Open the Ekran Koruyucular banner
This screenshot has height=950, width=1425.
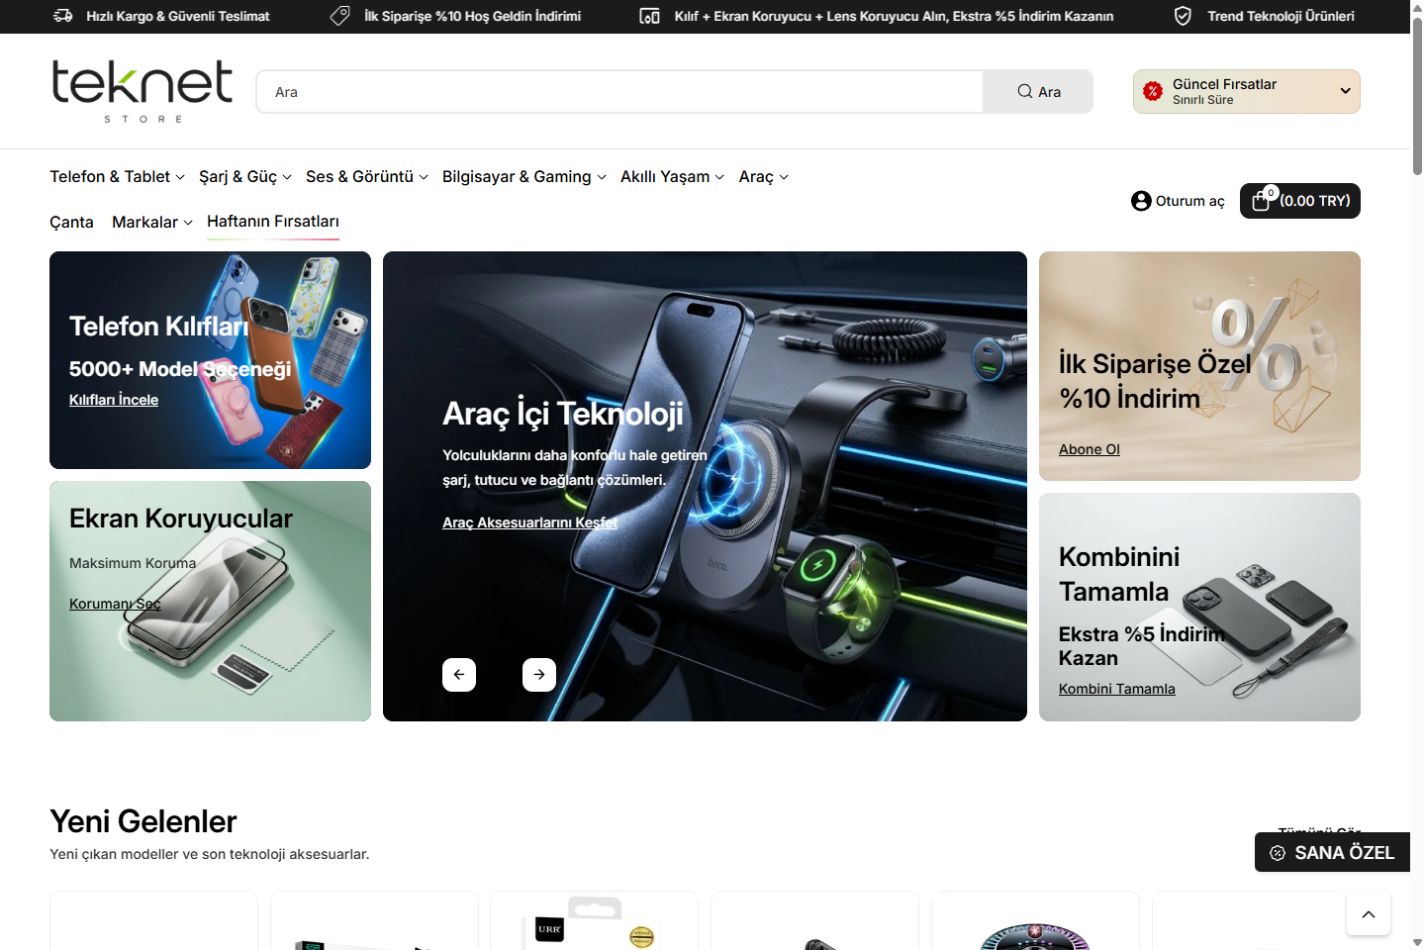[210, 601]
